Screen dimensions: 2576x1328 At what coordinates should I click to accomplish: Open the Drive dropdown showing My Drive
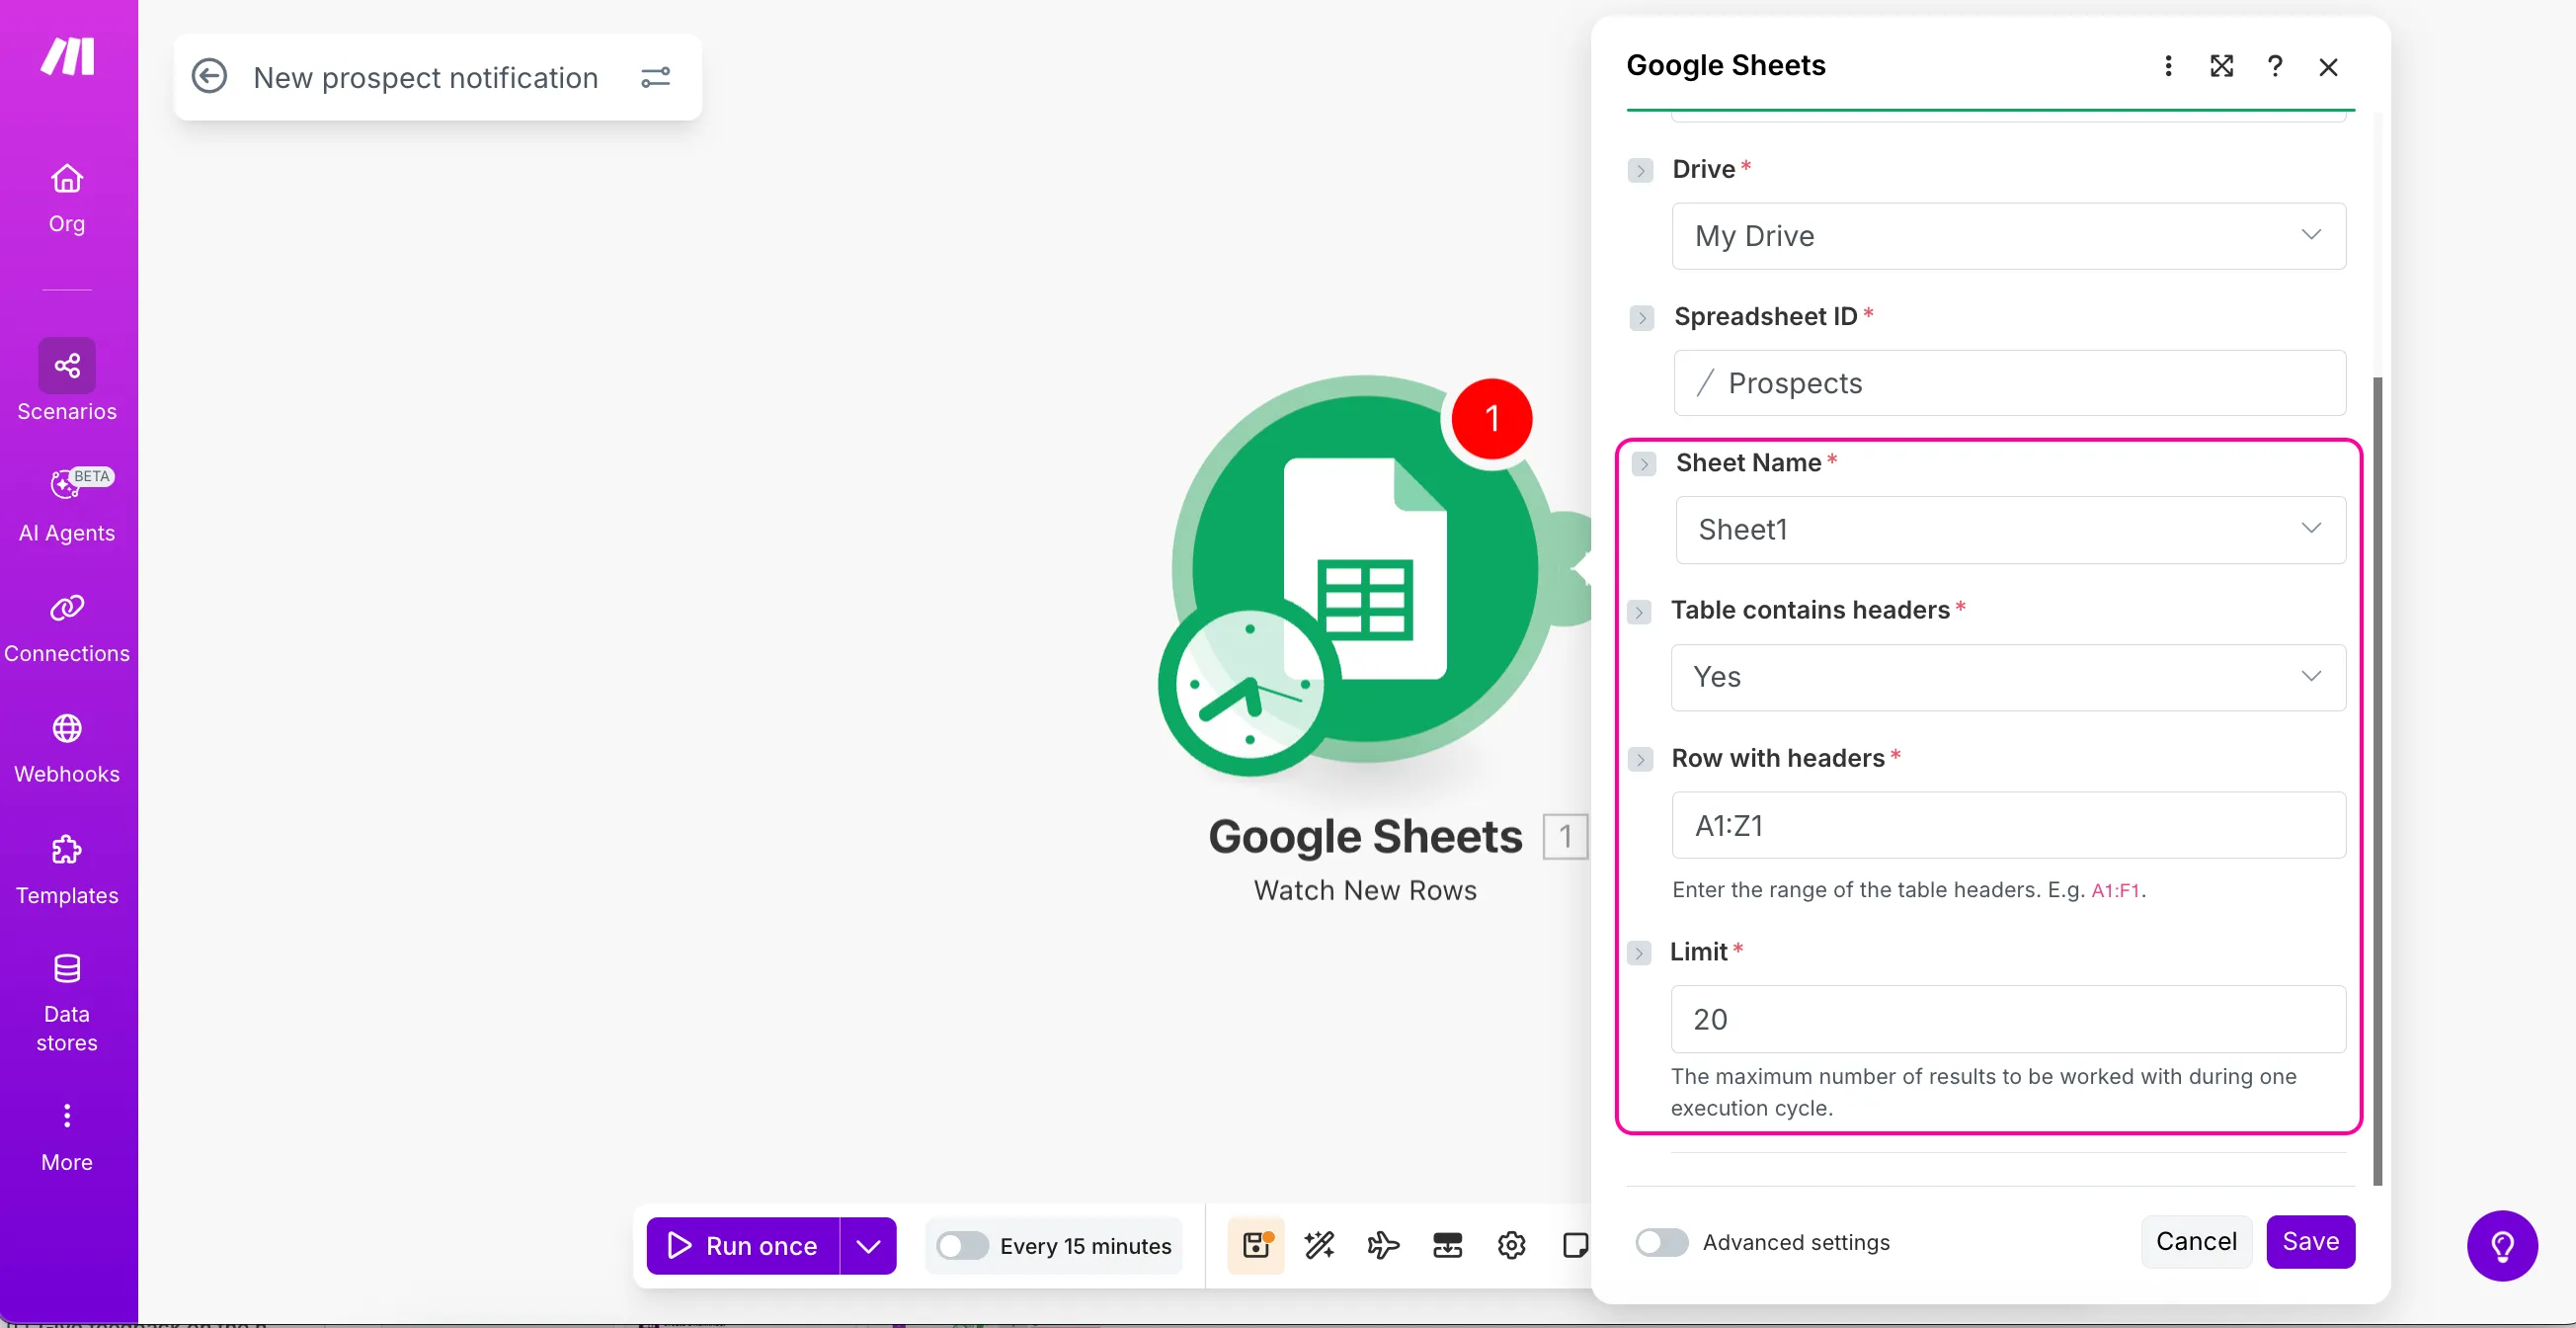2008,236
